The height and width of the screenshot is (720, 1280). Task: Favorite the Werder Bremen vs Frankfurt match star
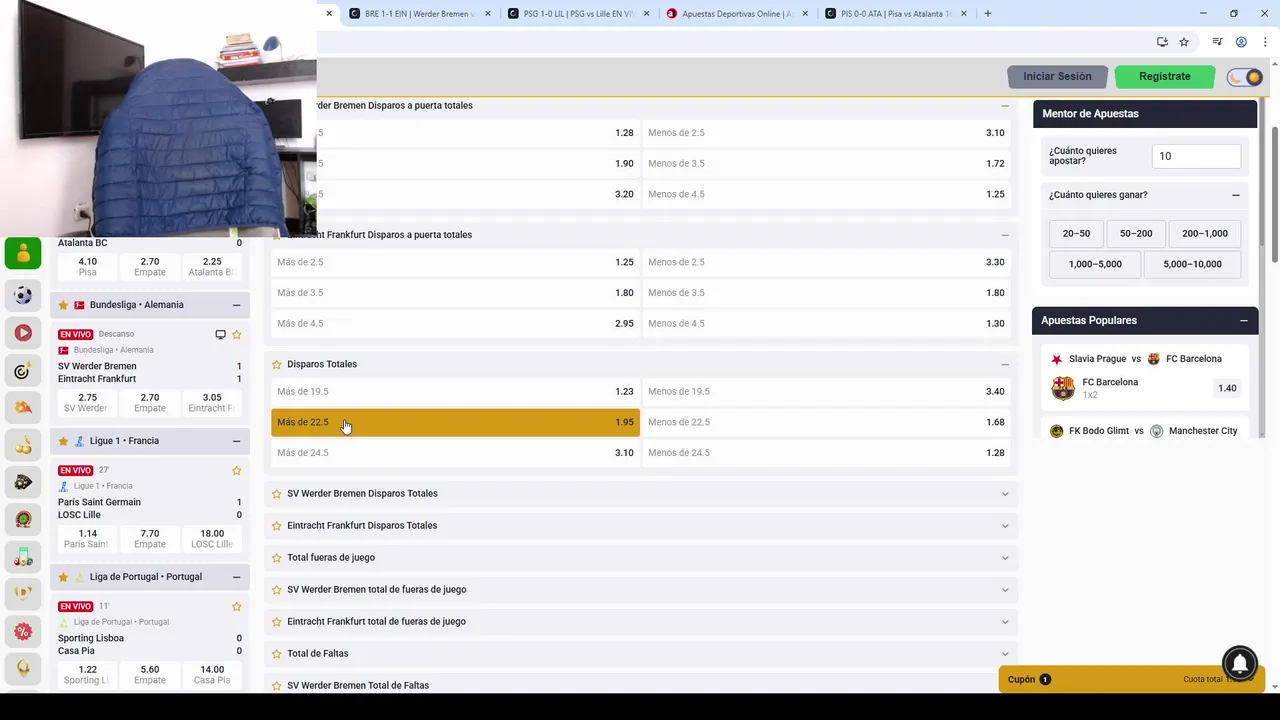tap(236, 334)
